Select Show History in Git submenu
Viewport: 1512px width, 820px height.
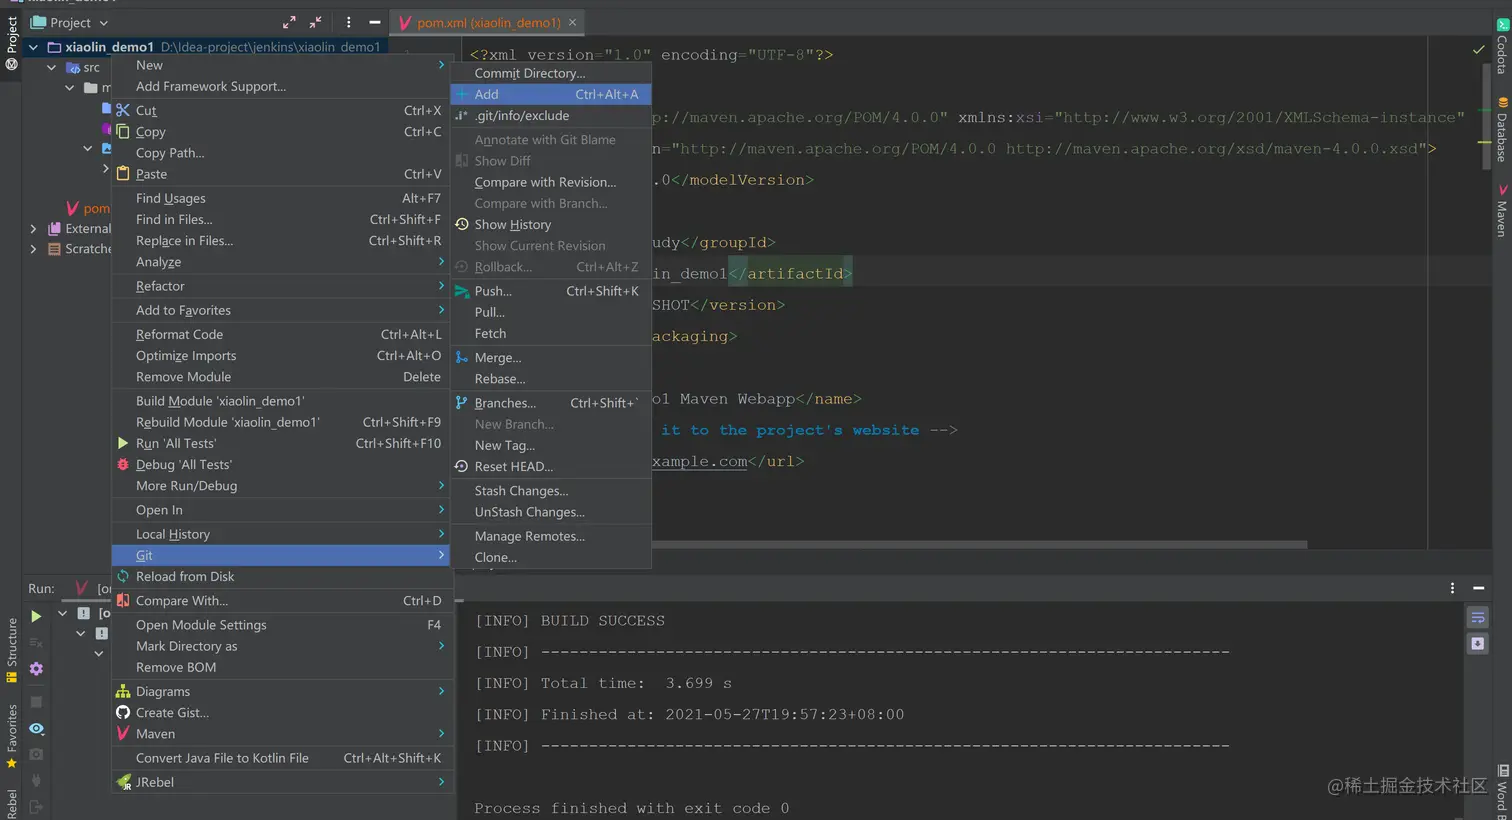point(551,225)
